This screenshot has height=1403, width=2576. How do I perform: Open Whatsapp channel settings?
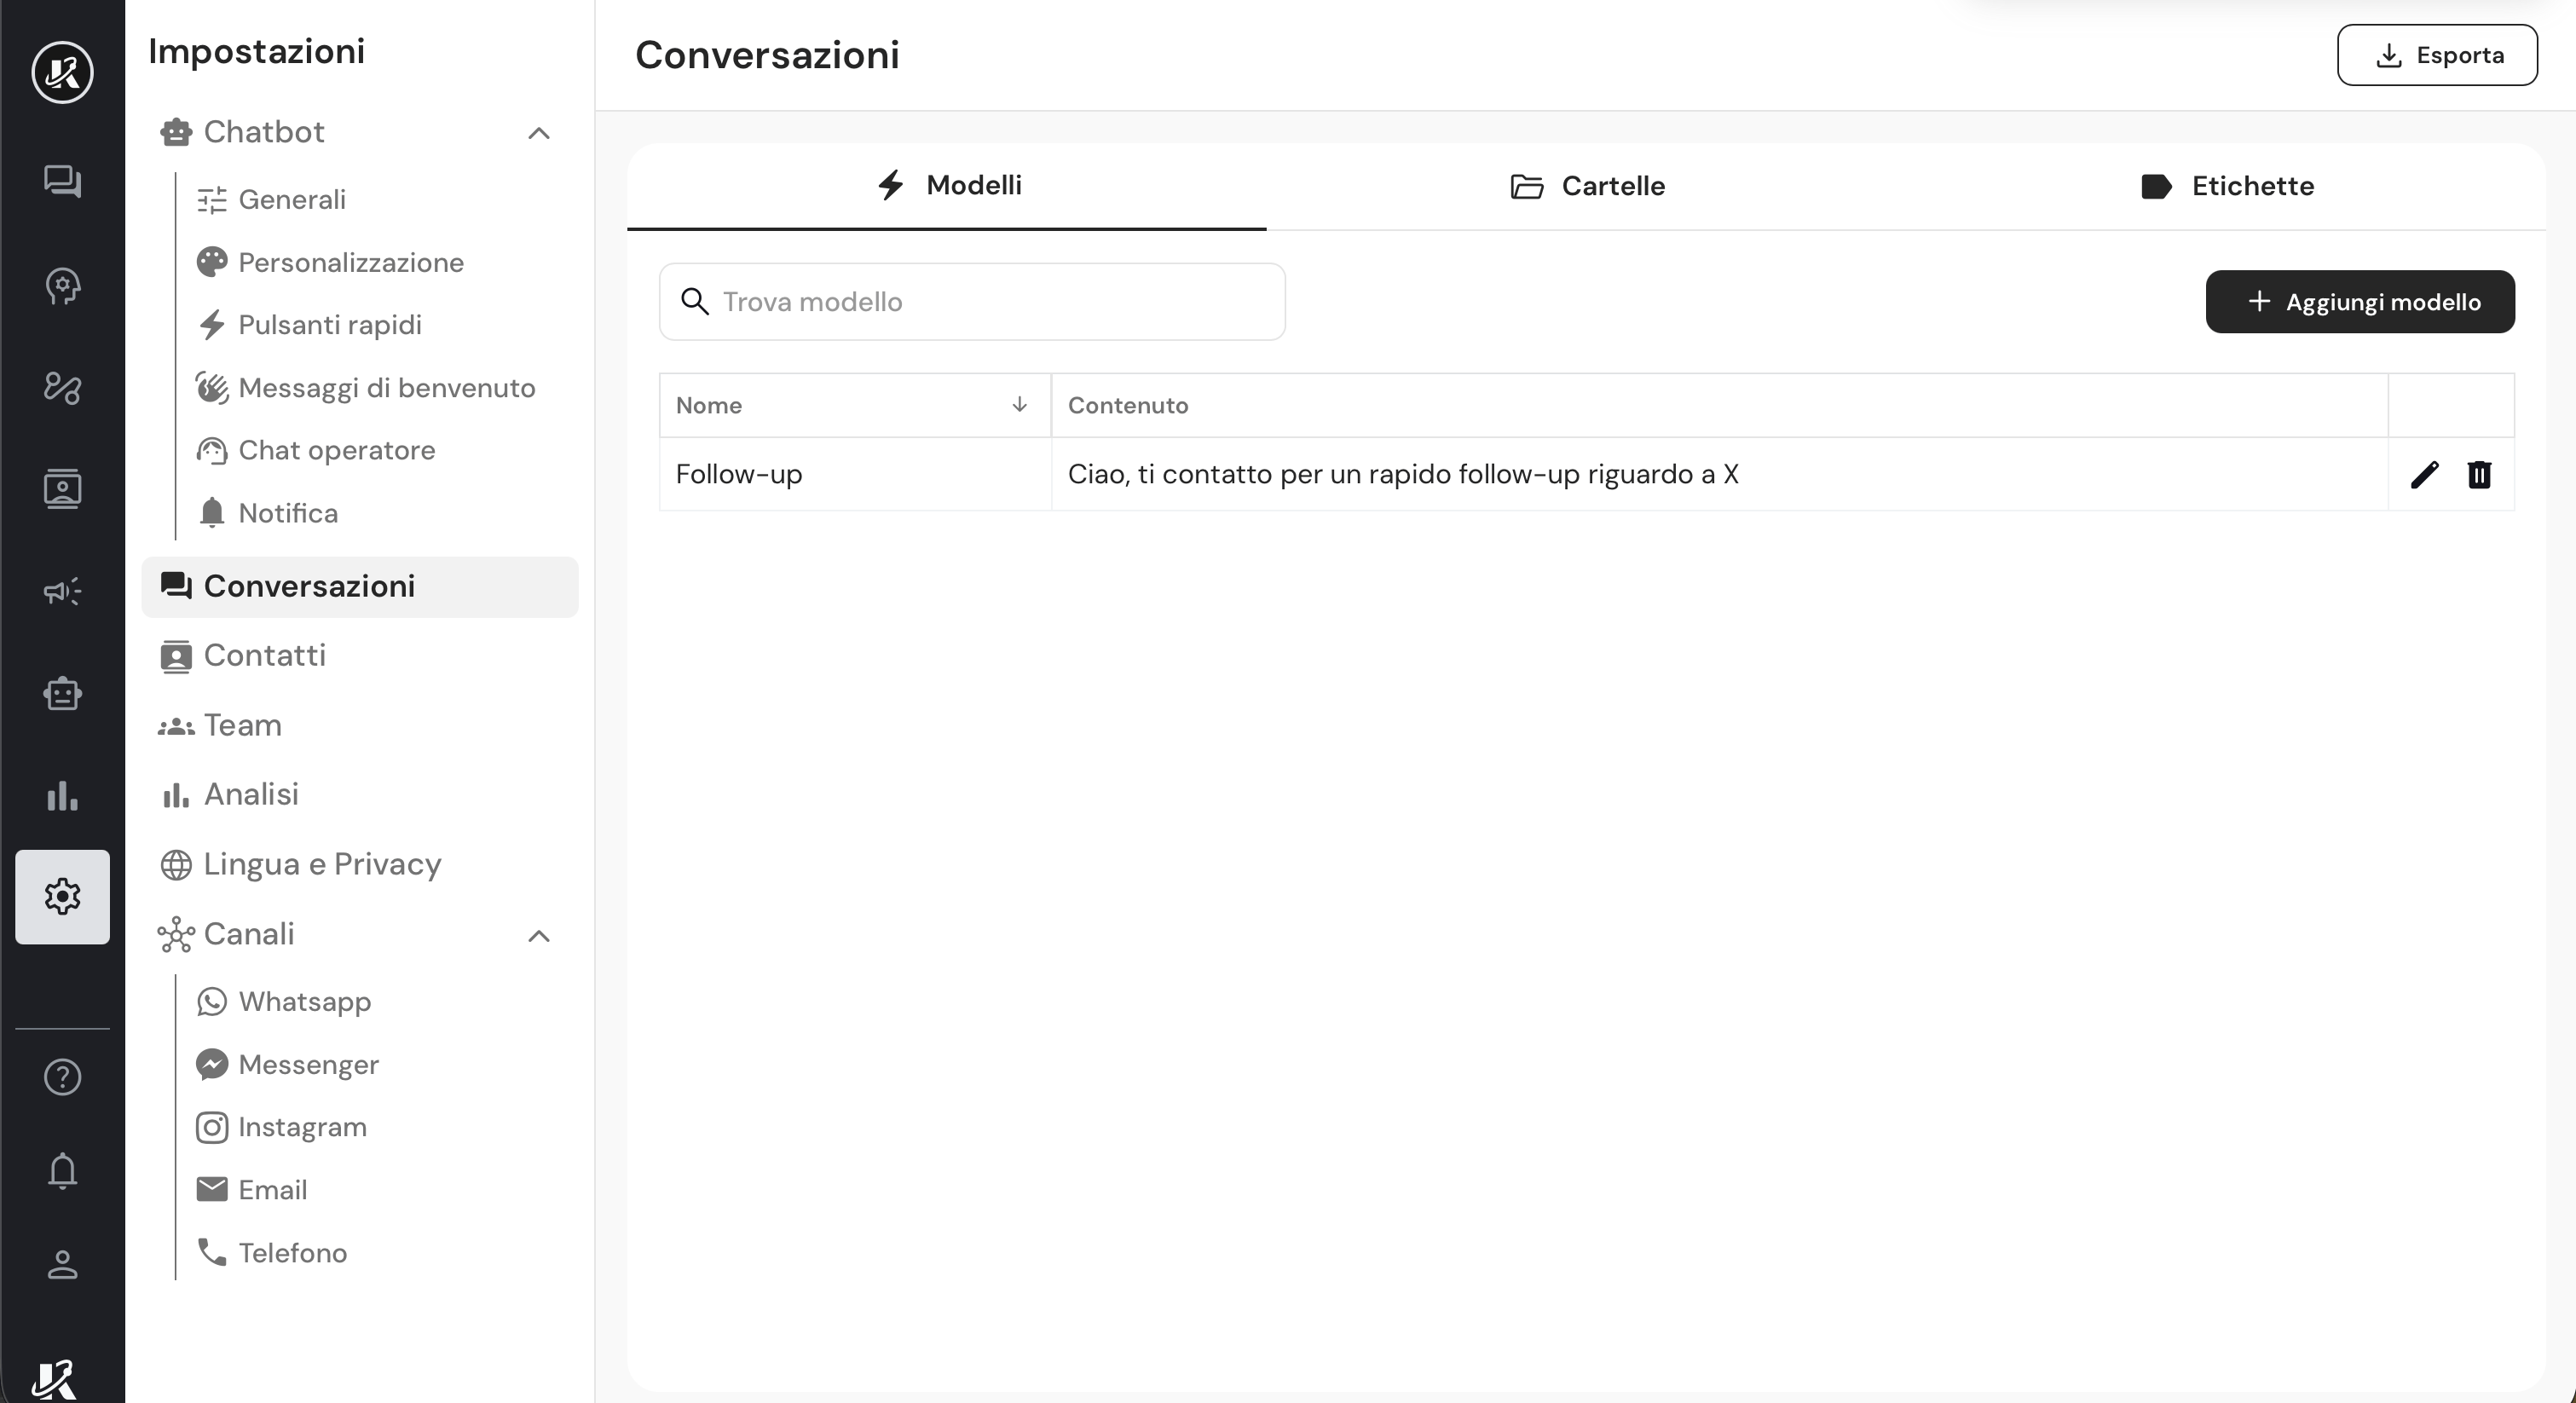304,1002
